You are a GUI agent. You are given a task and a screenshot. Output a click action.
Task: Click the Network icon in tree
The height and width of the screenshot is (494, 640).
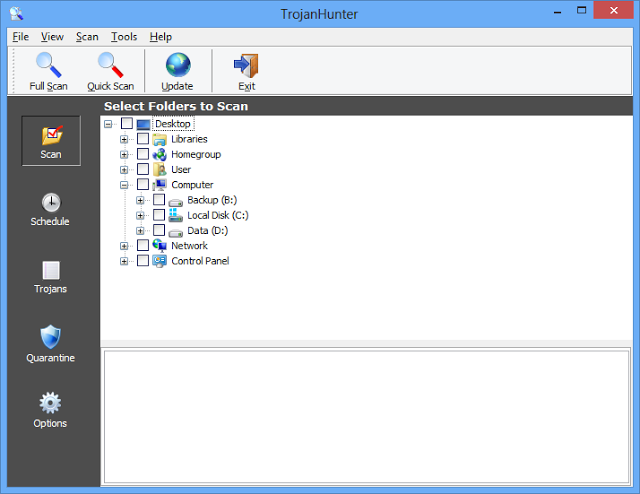pos(159,246)
